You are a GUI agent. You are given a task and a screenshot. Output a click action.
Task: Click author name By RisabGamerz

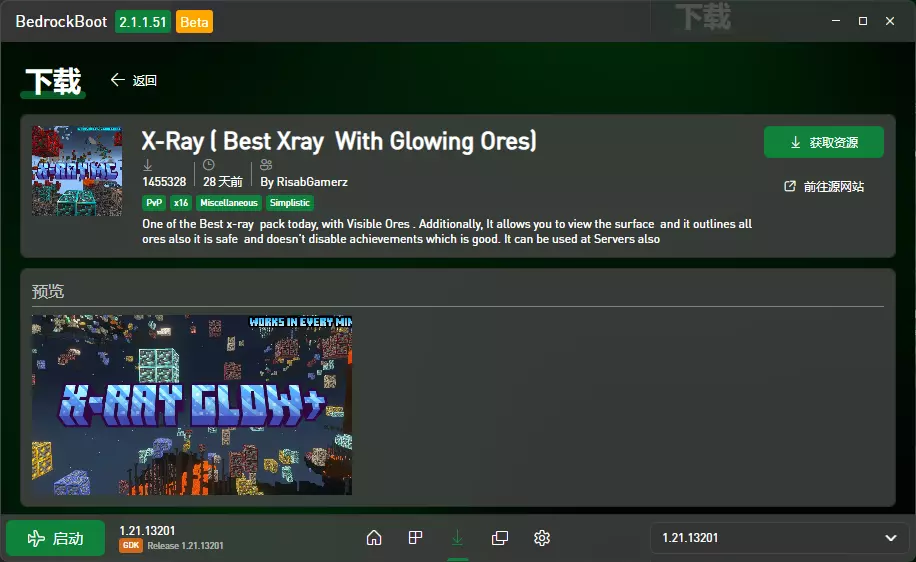pos(304,182)
